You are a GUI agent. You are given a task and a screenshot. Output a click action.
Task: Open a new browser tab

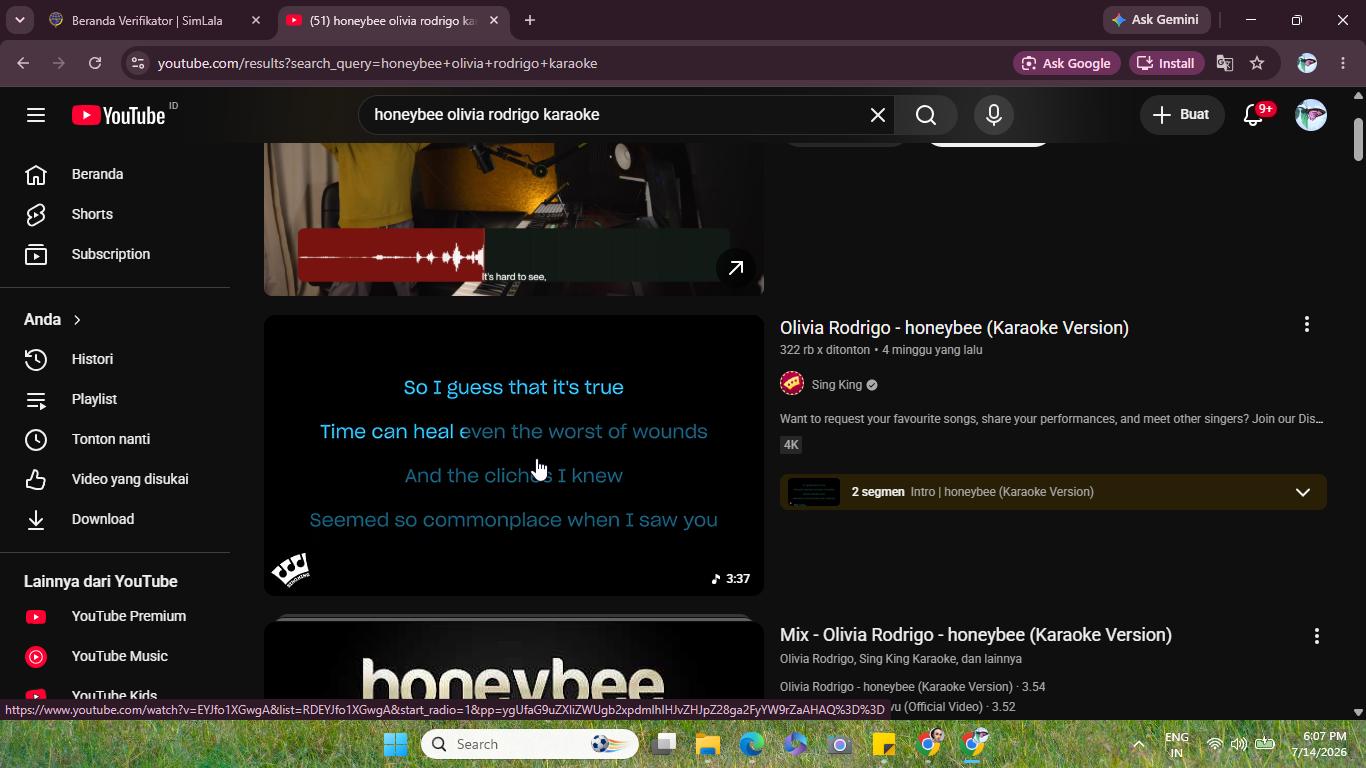tap(530, 20)
